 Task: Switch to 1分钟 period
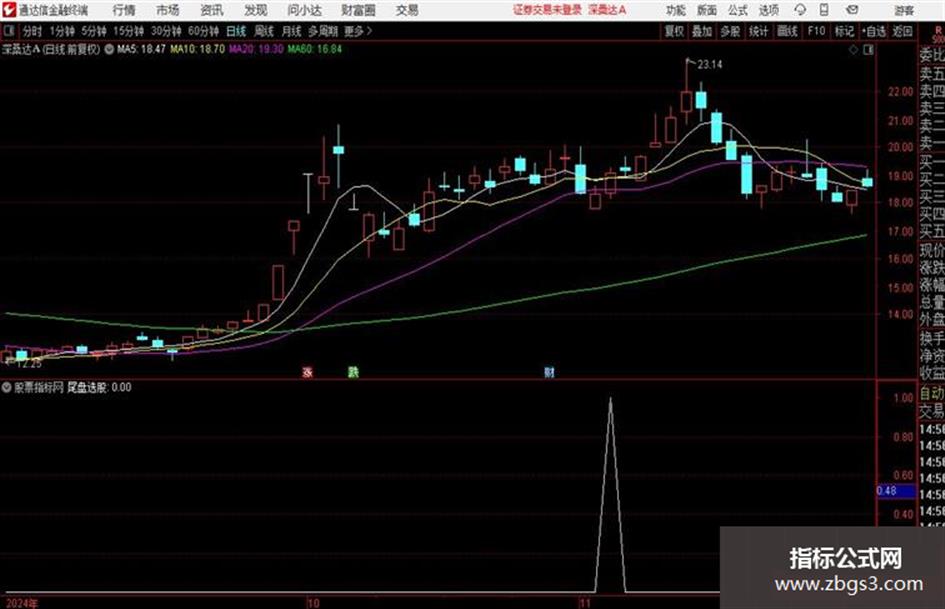pyautogui.click(x=62, y=31)
